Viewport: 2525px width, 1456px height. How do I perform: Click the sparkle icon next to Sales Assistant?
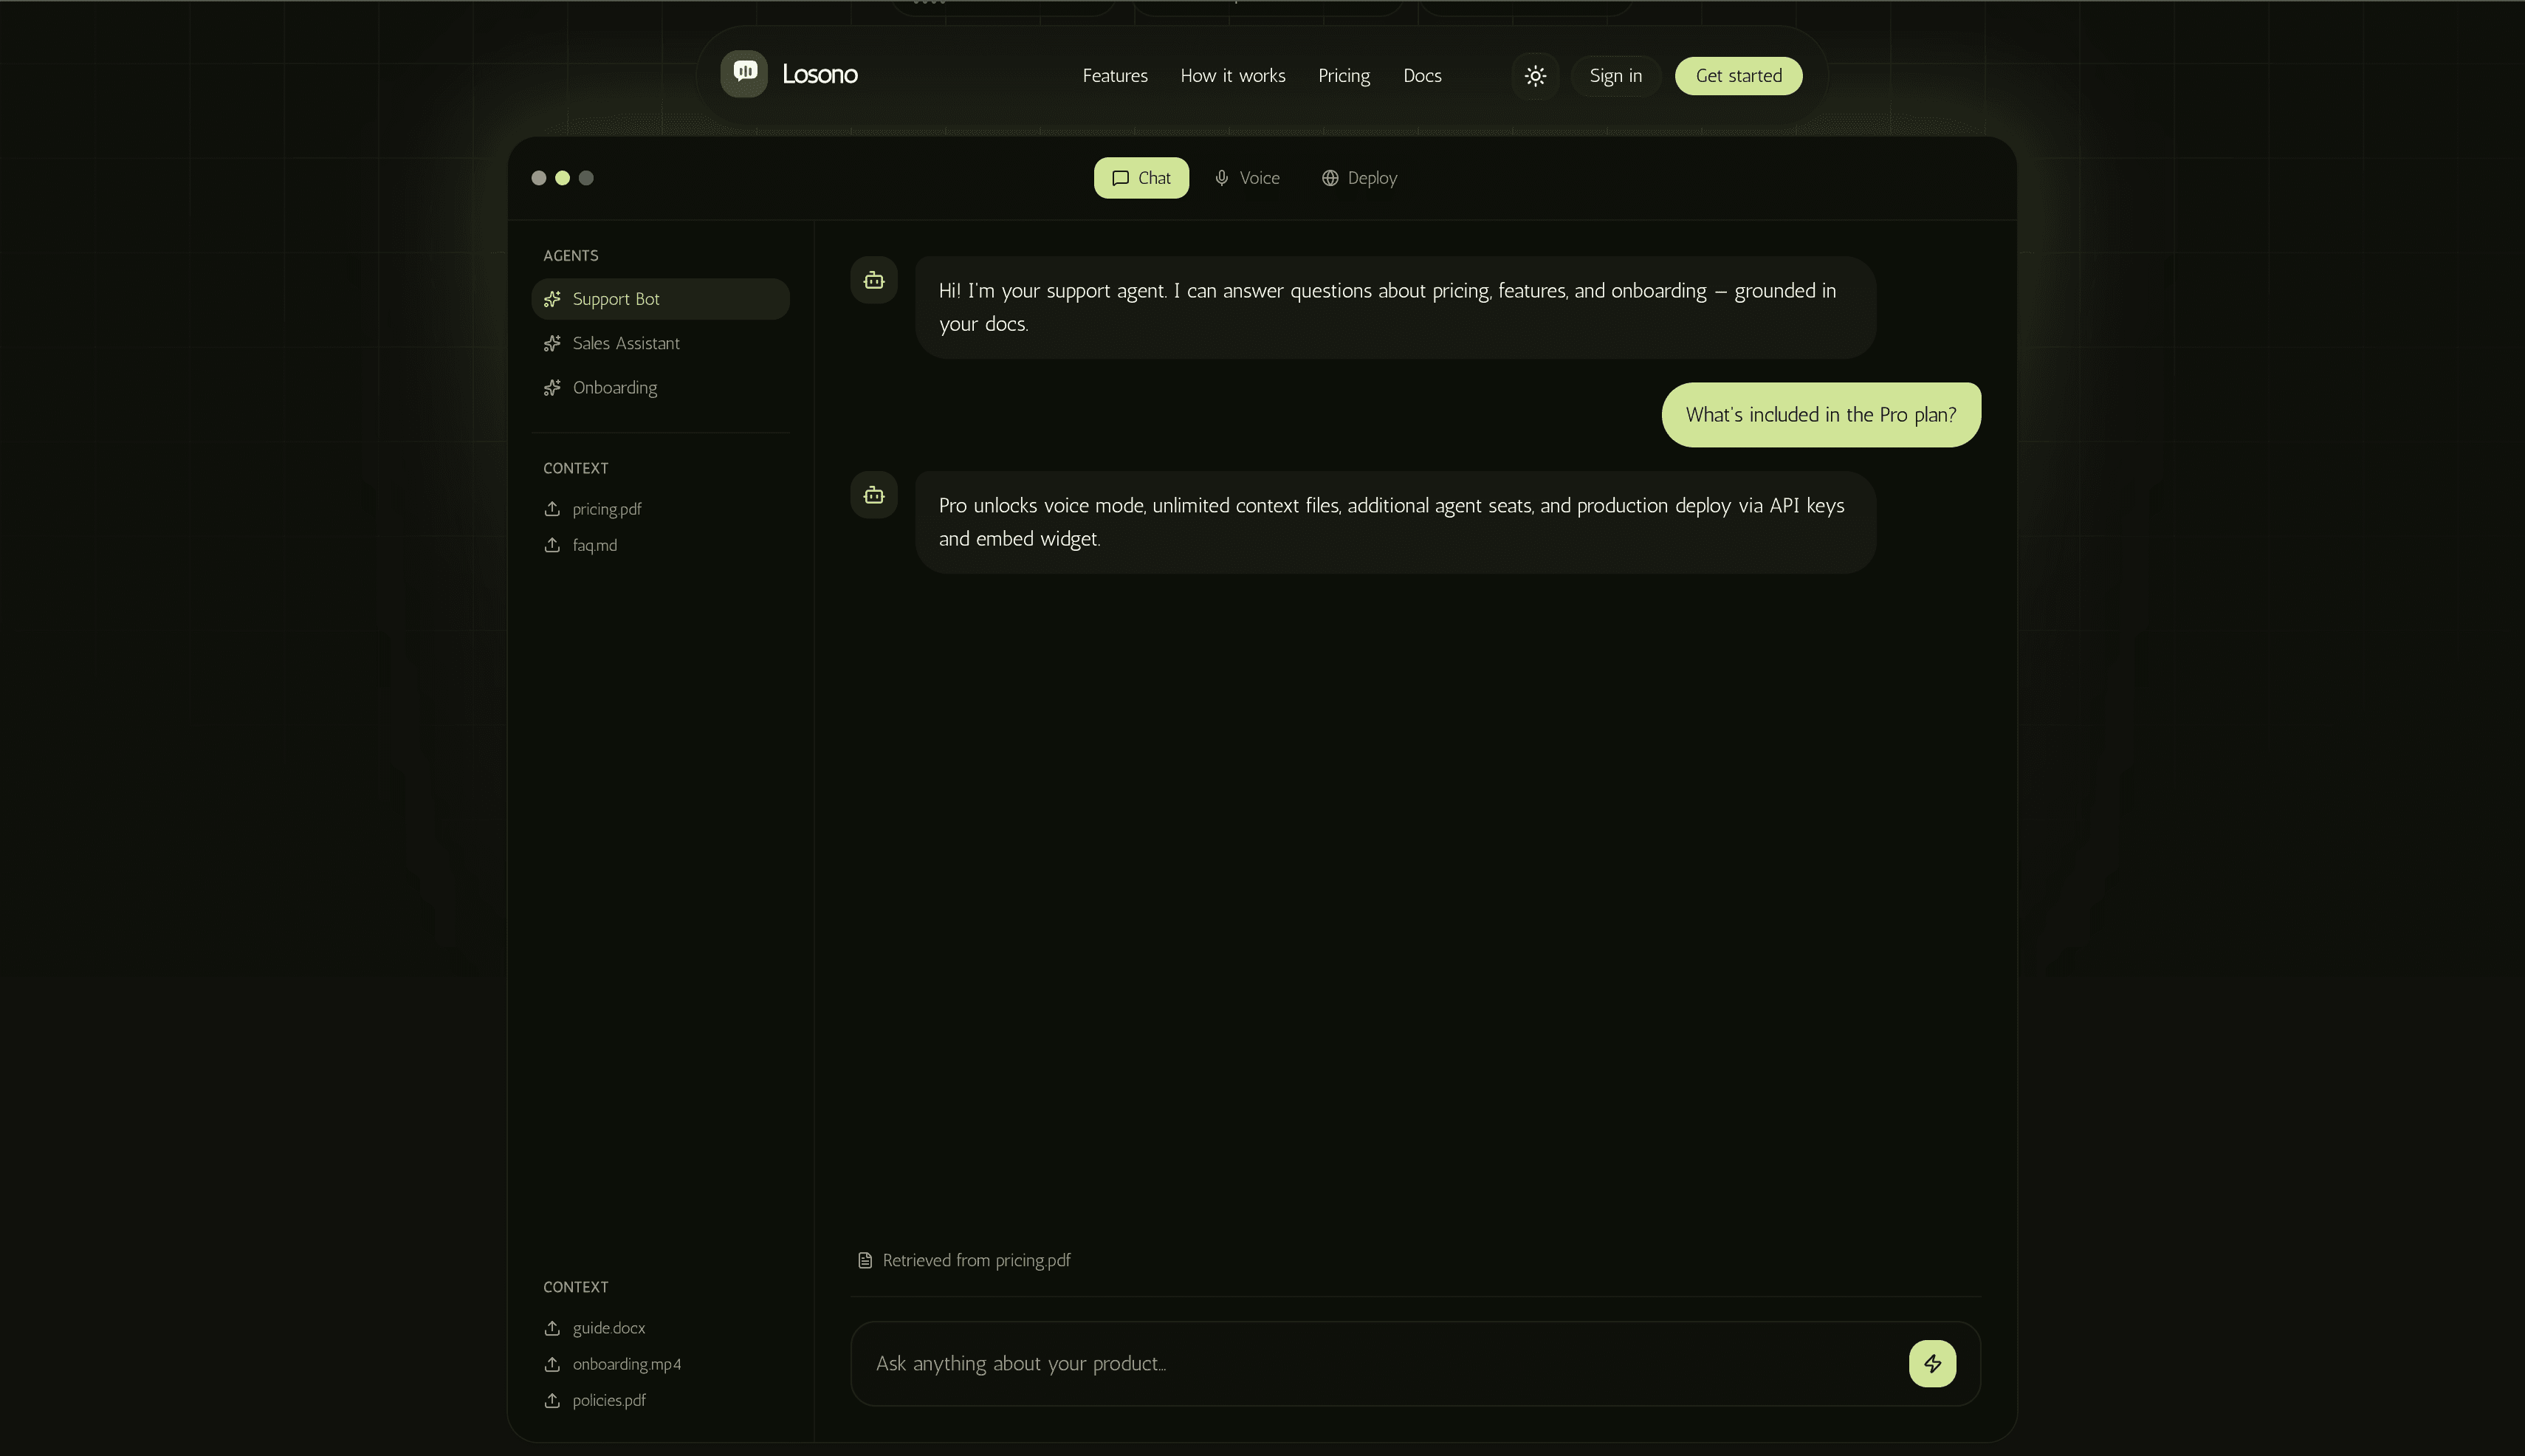point(552,343)
